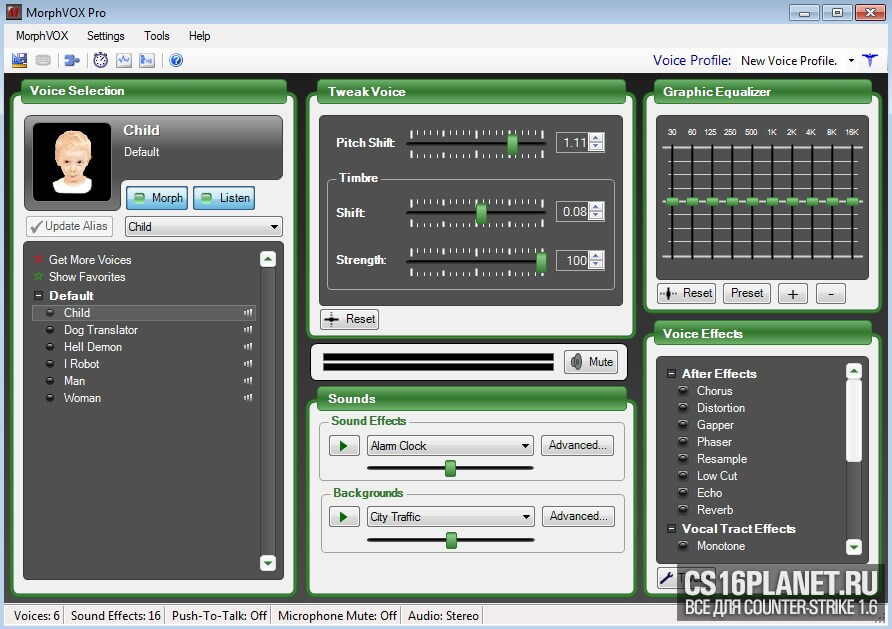Open the Tools menu

click(157, 36)
